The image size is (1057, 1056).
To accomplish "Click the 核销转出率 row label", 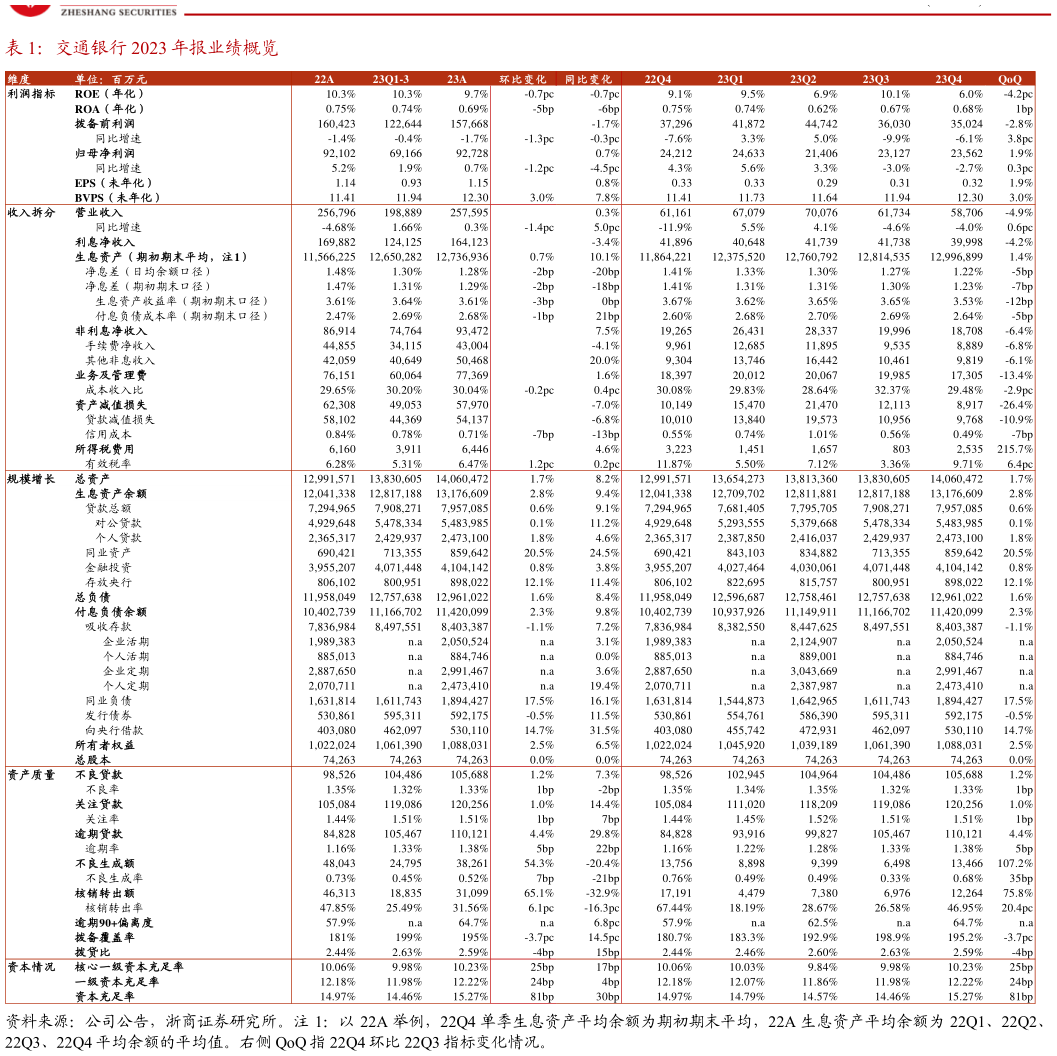I will coord(114,908).
